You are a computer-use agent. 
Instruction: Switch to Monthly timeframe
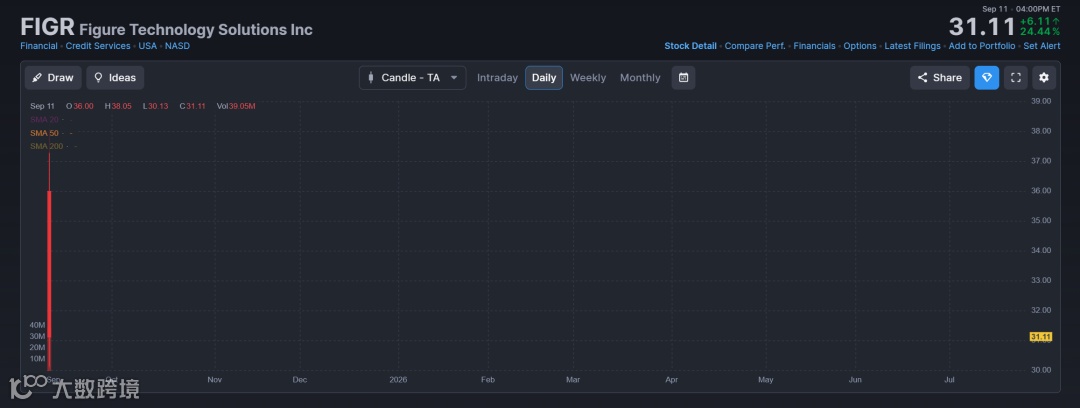640,78
